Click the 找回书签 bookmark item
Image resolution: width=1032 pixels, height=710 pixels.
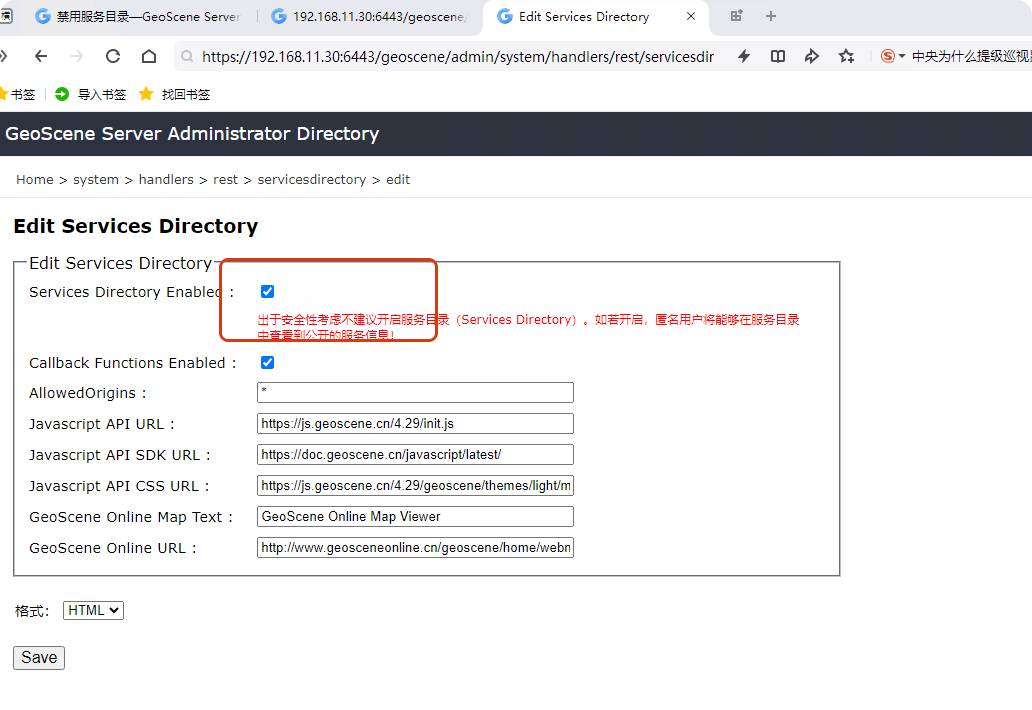tap(174, 95)
